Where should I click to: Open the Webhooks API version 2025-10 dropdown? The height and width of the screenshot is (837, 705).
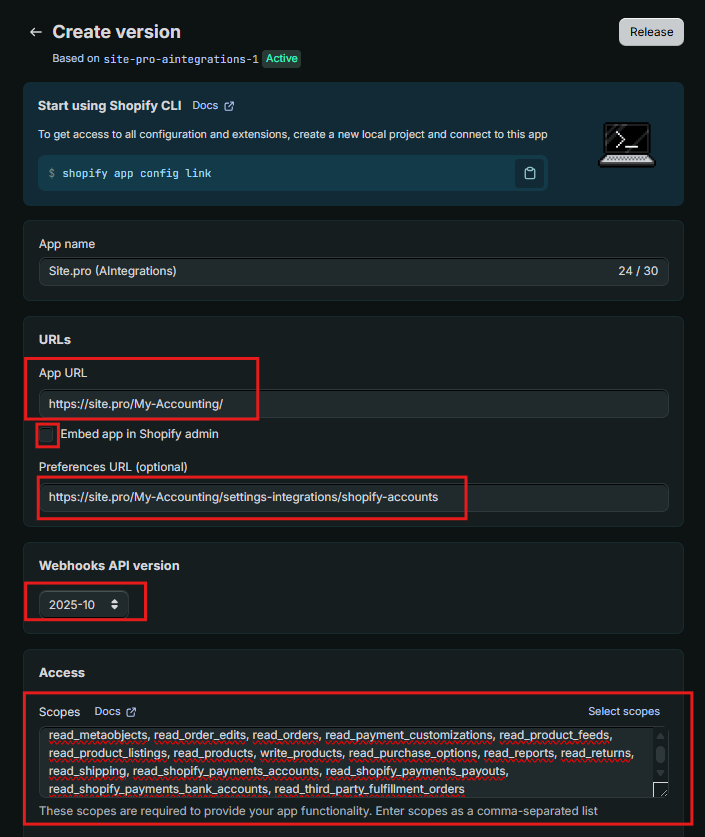point(84,604)
